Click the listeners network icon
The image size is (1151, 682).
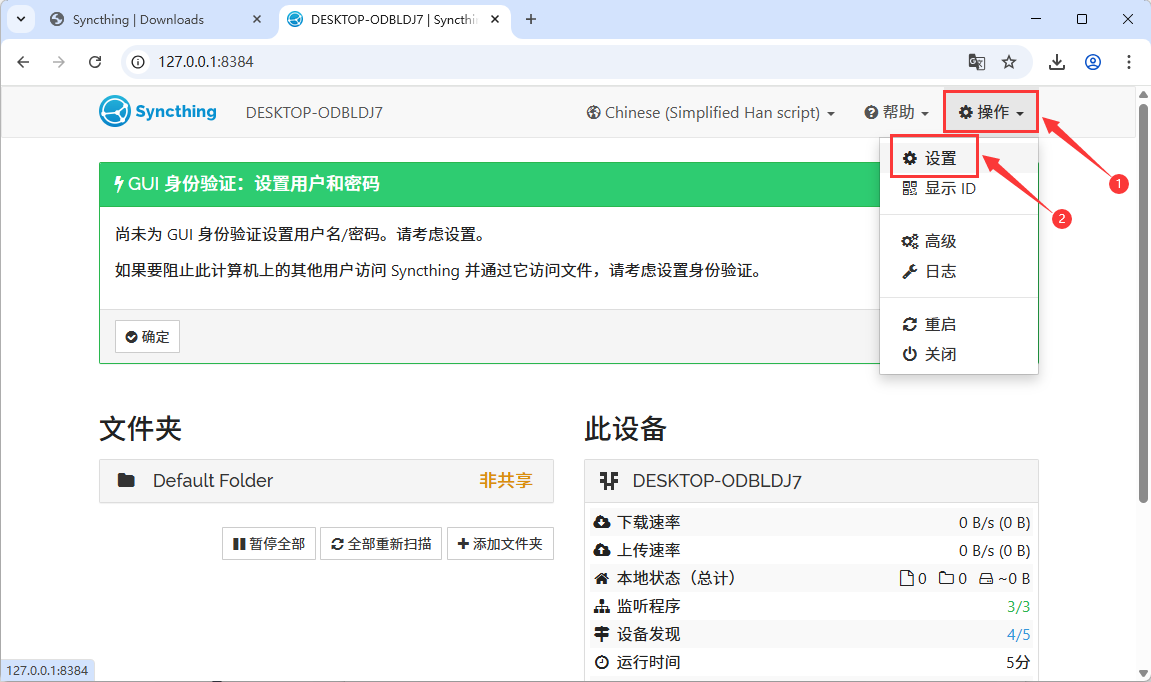click(602, 605)
